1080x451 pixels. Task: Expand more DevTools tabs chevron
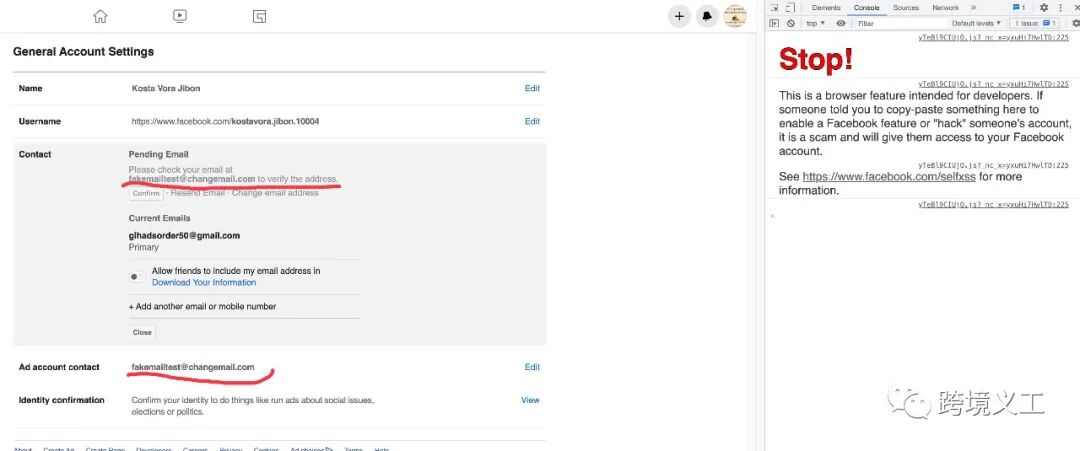pos(973,8)
